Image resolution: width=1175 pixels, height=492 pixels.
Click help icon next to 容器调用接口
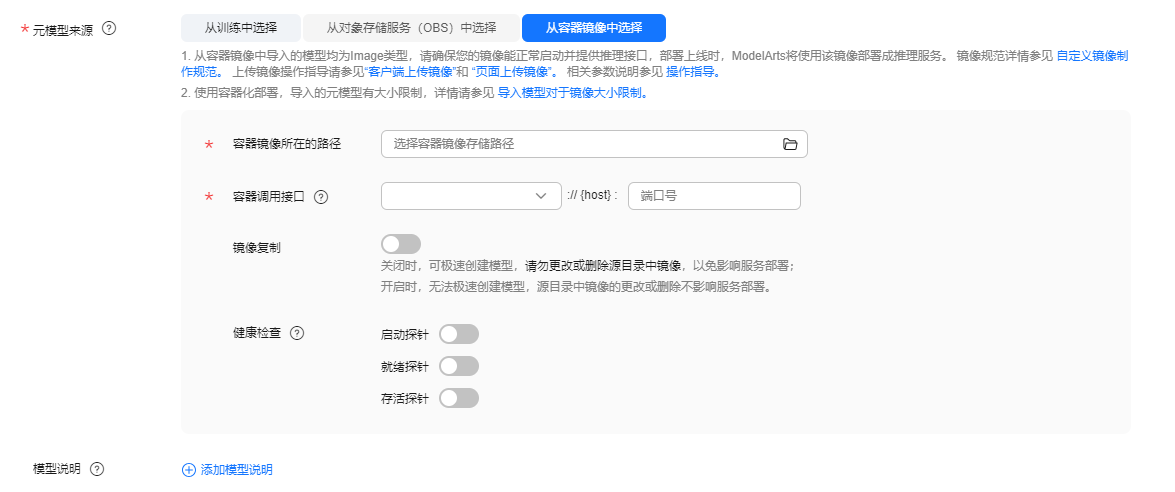(321, 197)
